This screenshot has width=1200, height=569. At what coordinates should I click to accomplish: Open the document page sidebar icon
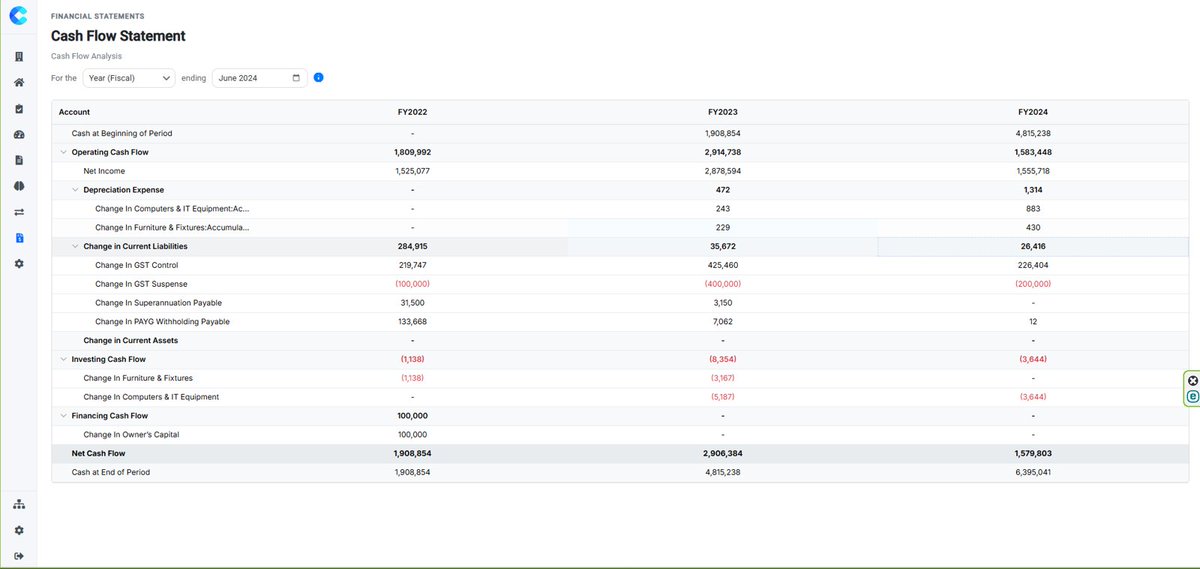point(18,160)
